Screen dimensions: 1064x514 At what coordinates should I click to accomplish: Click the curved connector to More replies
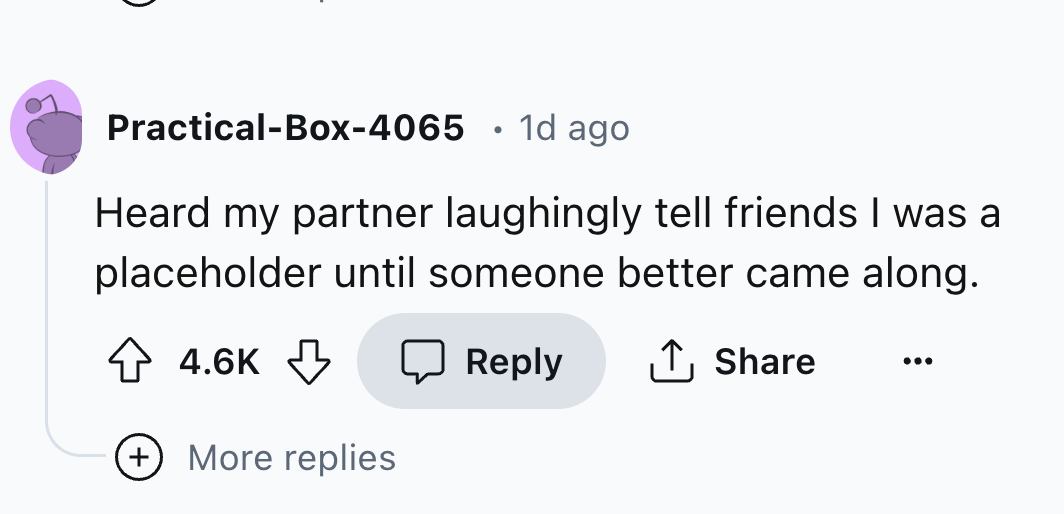(x=70, y=452)
